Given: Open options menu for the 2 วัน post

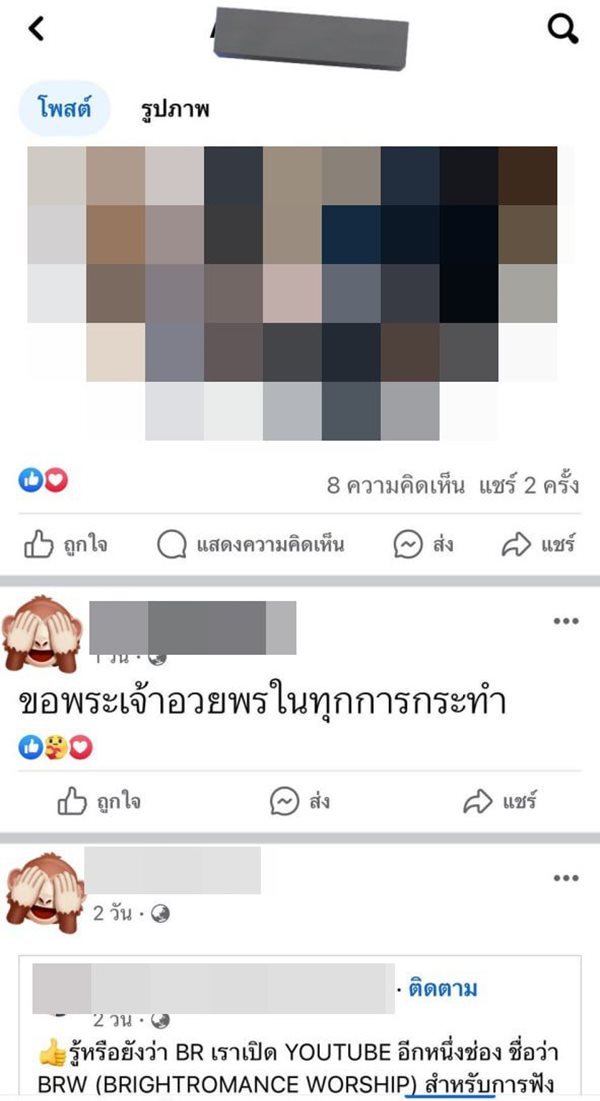Looking at the screenshot, I should pos(566,878).
